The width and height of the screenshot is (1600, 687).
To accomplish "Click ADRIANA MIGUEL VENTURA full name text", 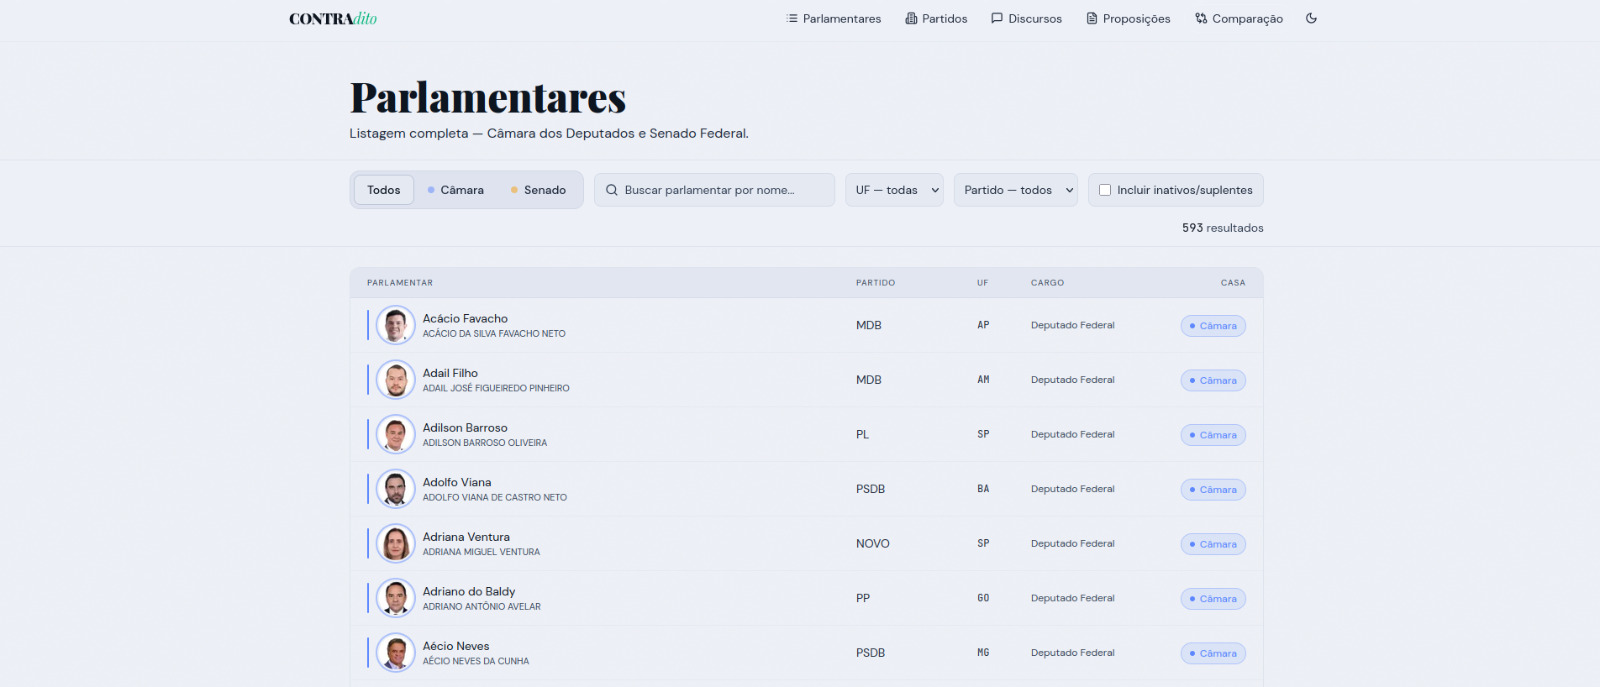I will [x=481, y=552].
